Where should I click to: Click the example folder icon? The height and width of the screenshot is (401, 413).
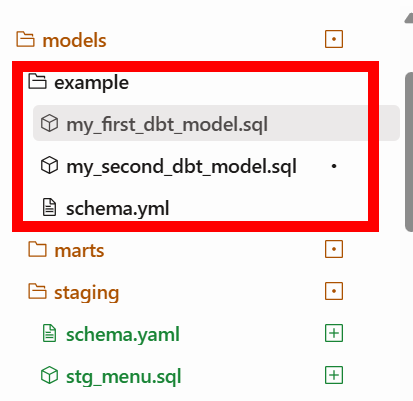pyautogui.click(x=37, y=82)
